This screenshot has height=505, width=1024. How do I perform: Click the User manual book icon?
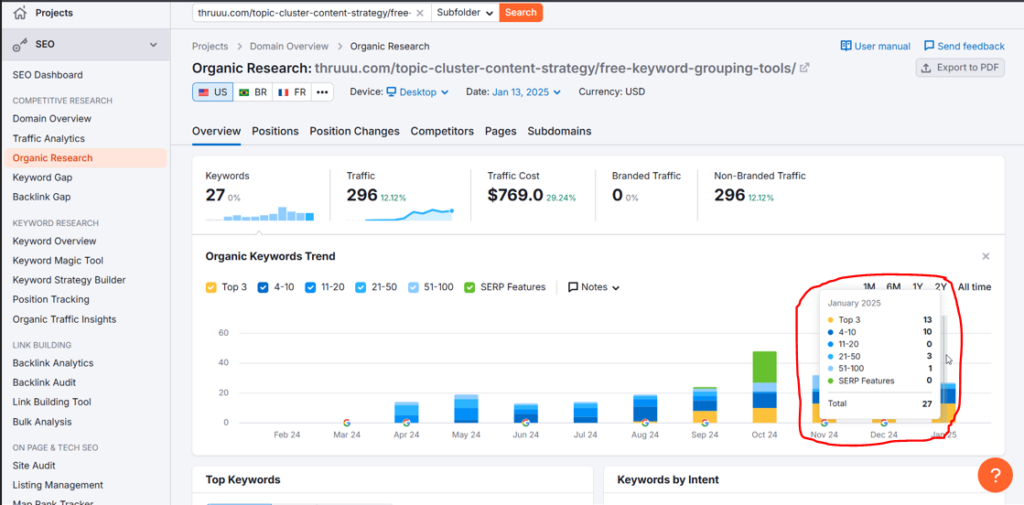846,46
